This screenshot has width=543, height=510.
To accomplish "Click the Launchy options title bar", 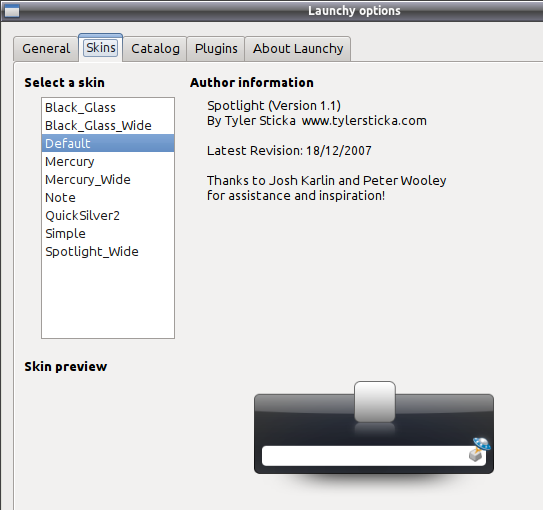I will (272, 11).
